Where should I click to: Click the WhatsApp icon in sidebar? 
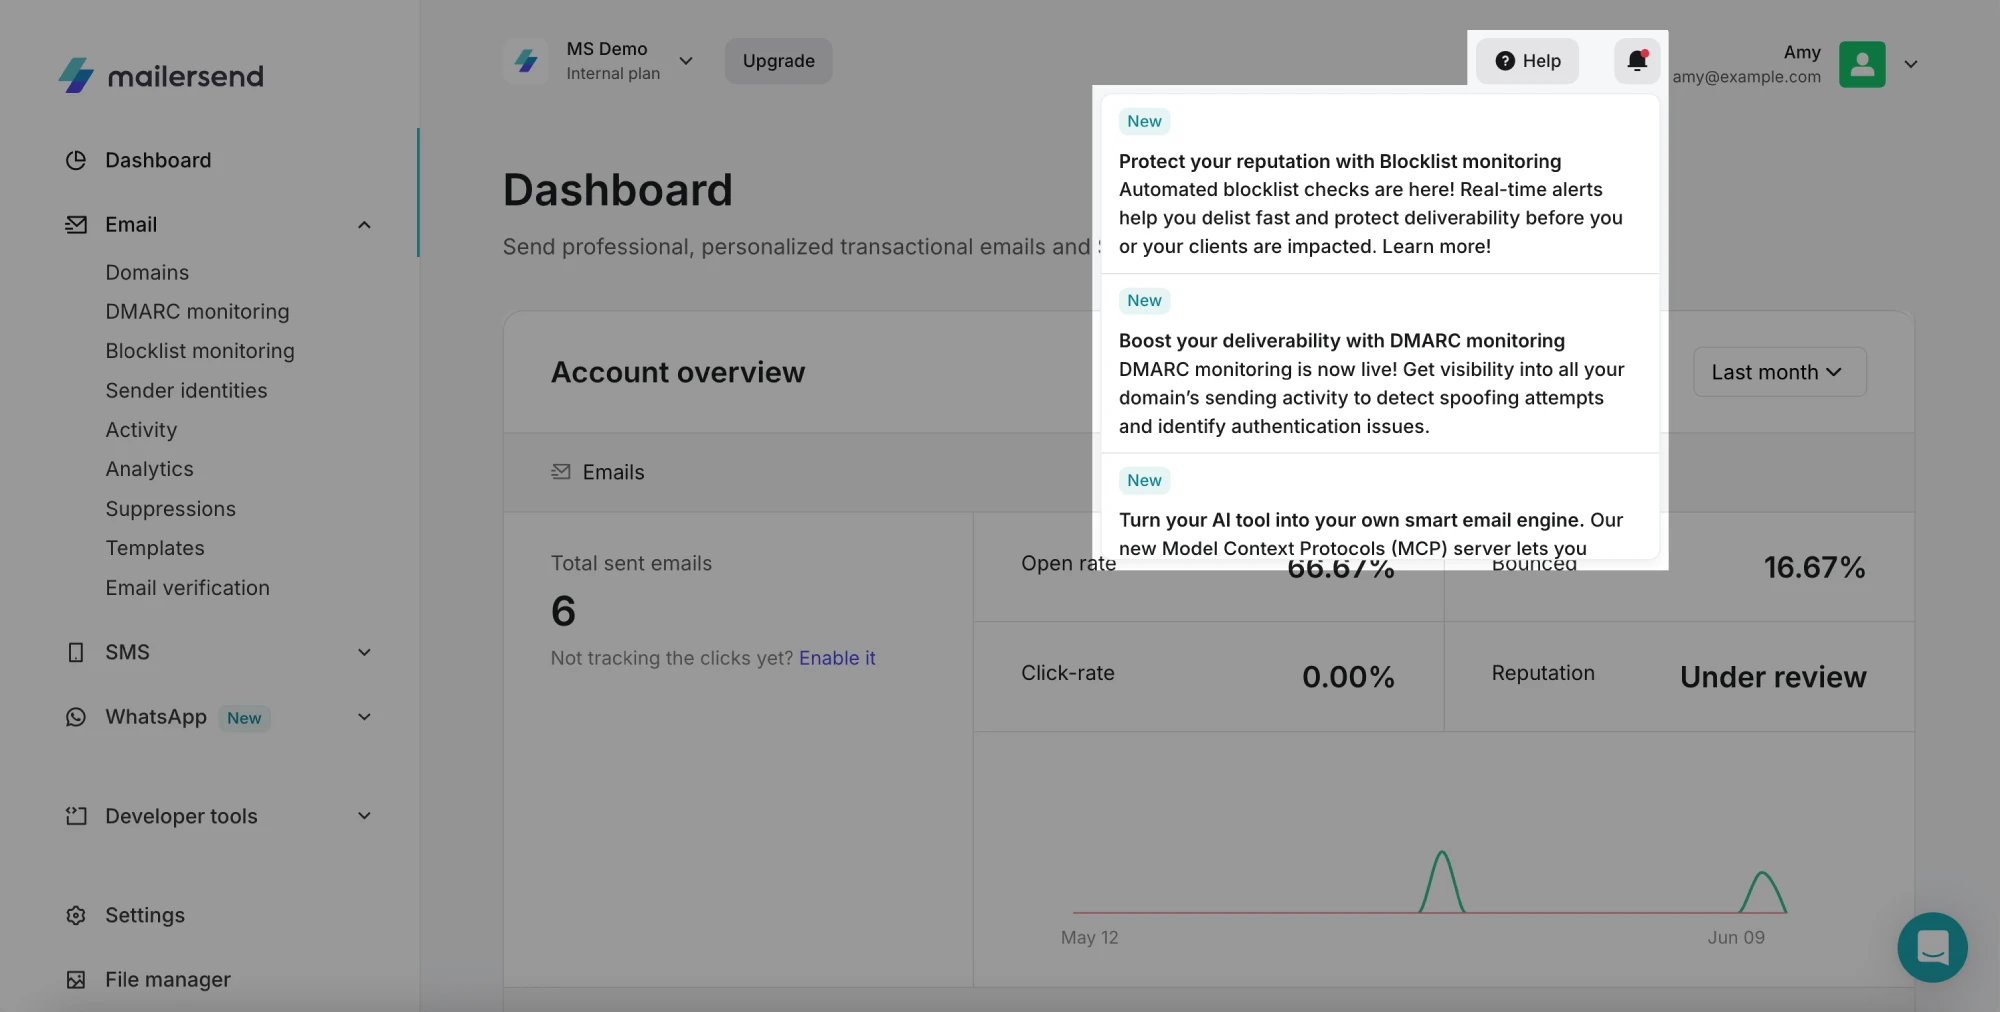(76, 717)
